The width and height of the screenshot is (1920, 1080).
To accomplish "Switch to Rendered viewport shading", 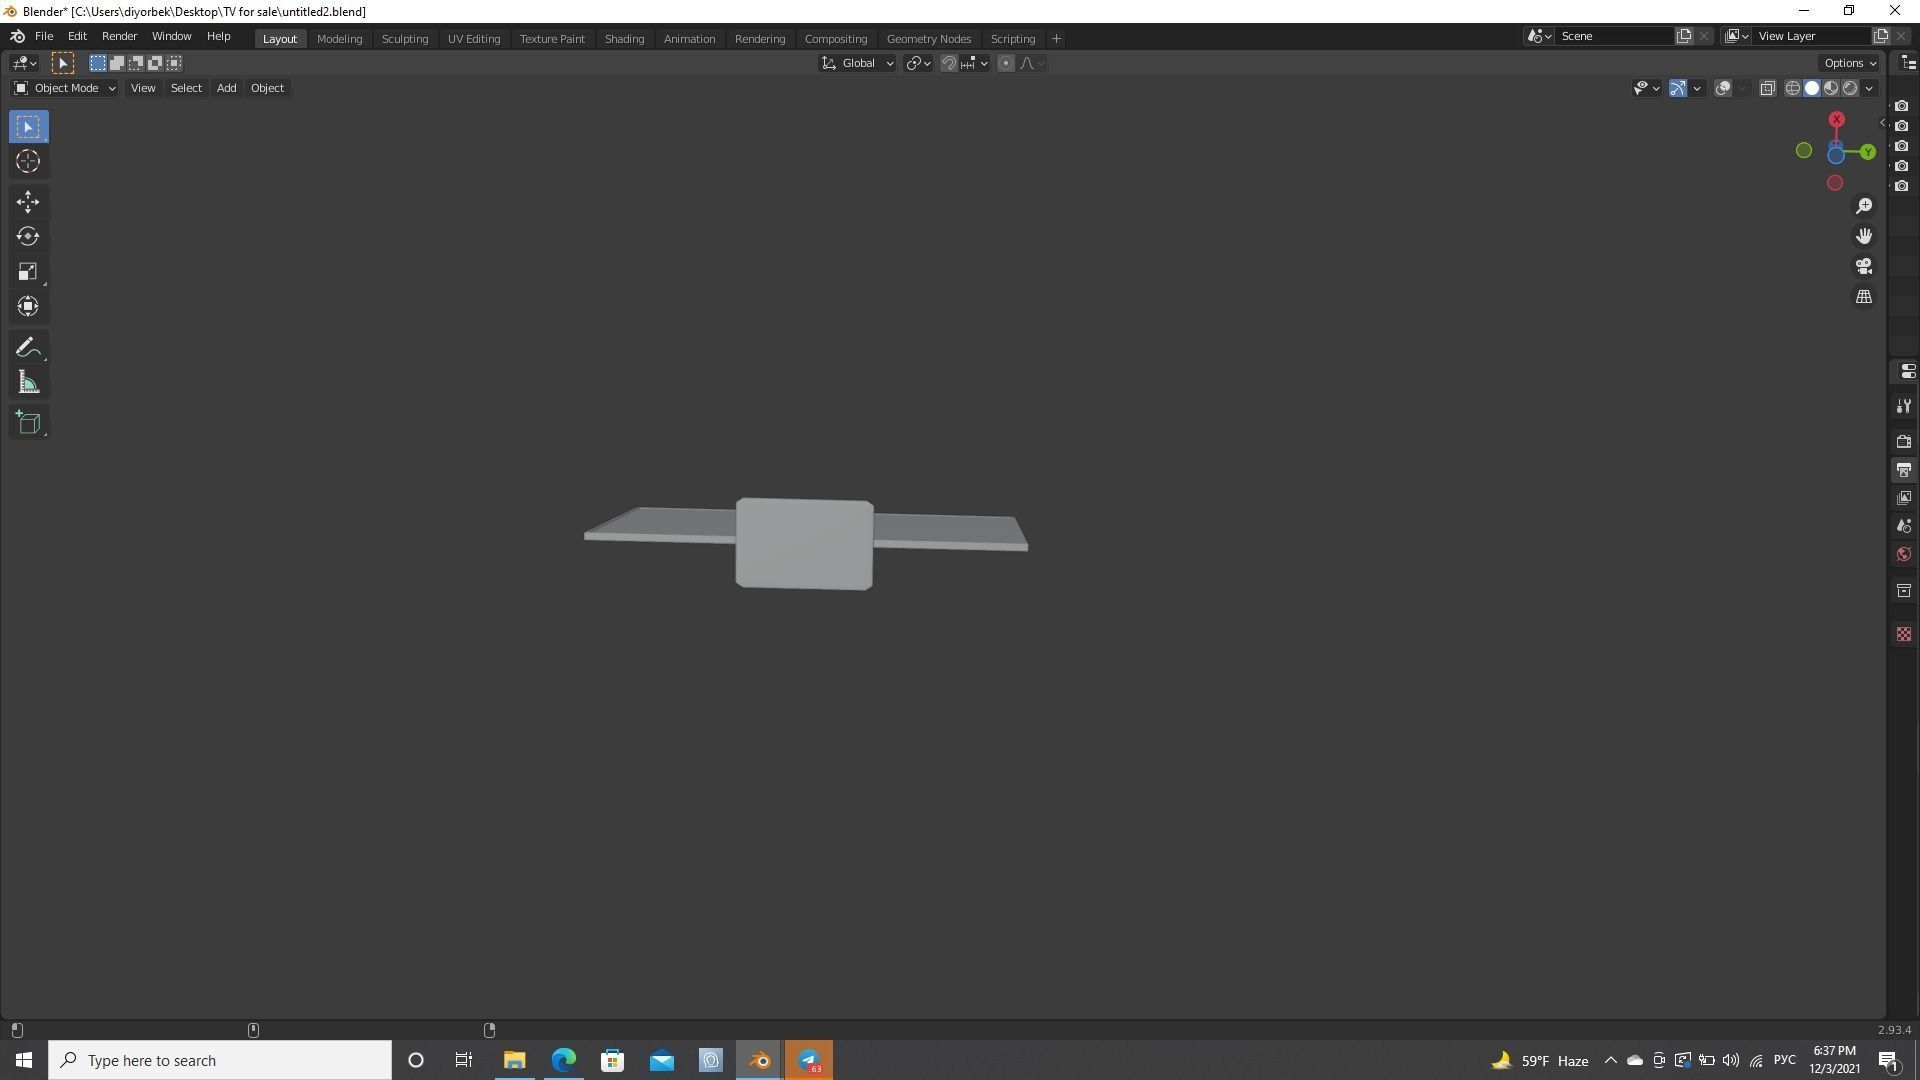I will point(1850,88).
